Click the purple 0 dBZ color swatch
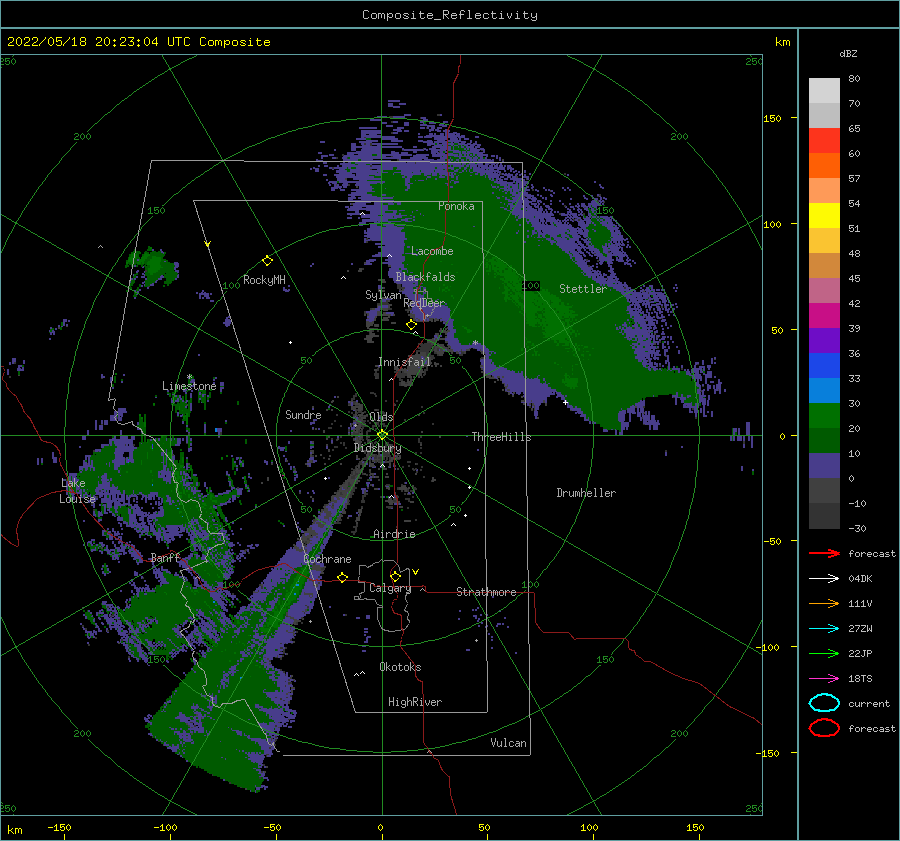Screen dimensions: 900x841 click(824, 465)
